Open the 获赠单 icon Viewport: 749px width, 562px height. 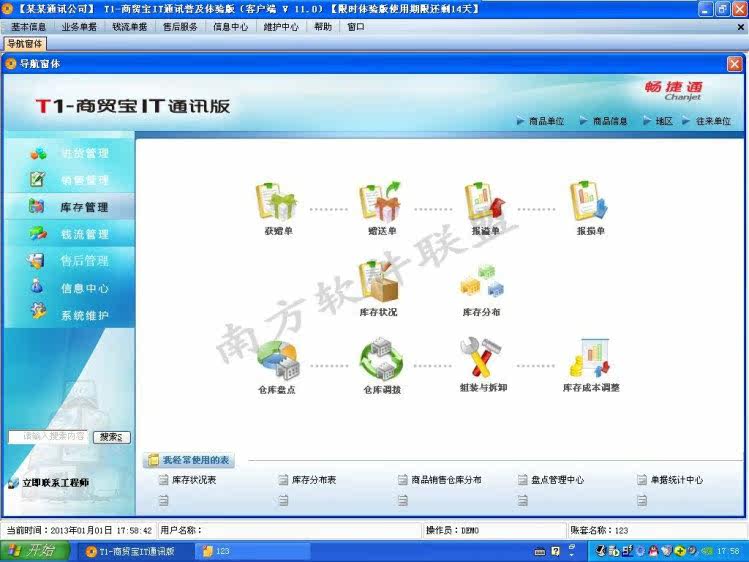277,201
